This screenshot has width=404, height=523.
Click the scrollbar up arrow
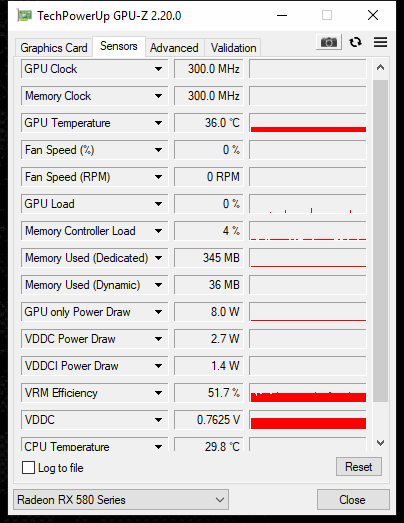(x=380, y=68)
